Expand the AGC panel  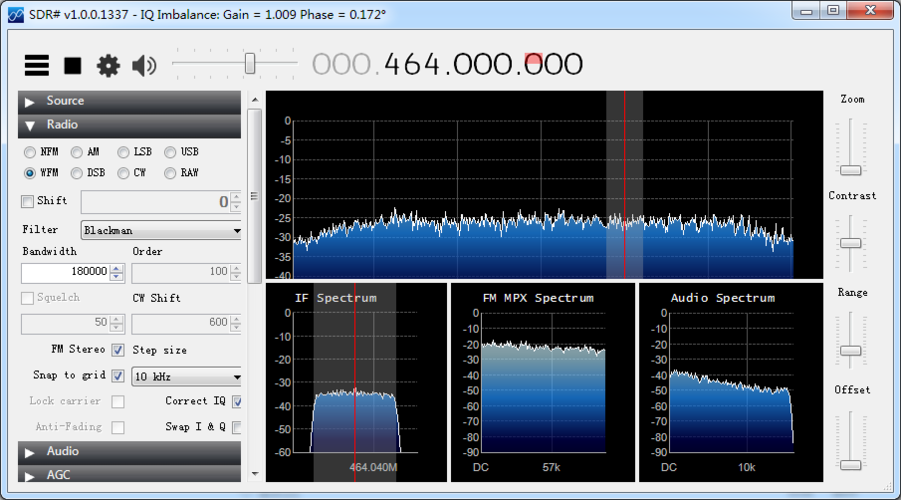click(129, 474)
